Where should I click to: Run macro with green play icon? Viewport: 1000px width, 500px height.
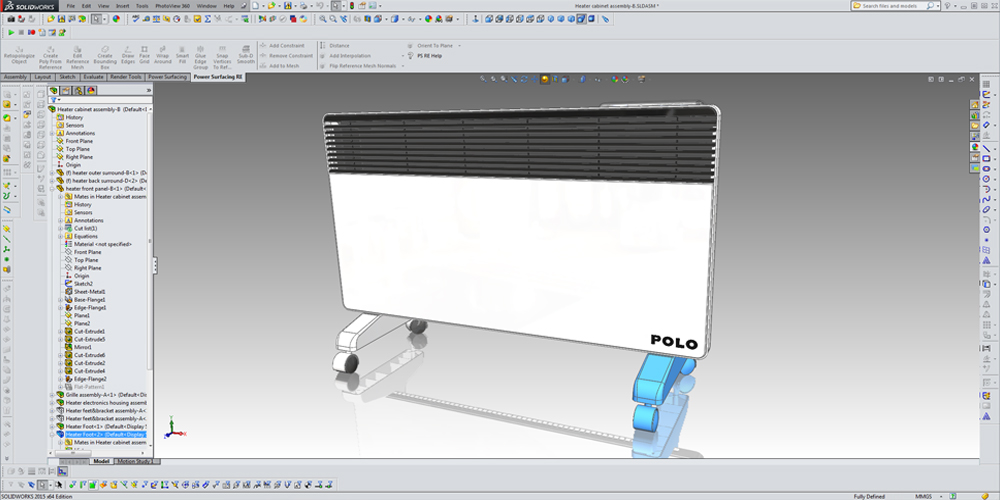click(x=11, y=32)
